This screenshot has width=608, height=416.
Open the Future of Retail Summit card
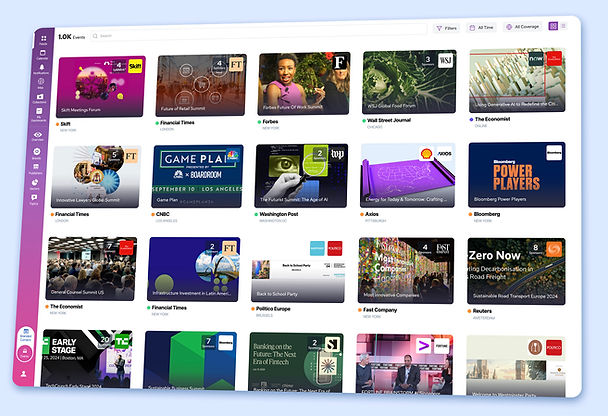pos(201,85)
